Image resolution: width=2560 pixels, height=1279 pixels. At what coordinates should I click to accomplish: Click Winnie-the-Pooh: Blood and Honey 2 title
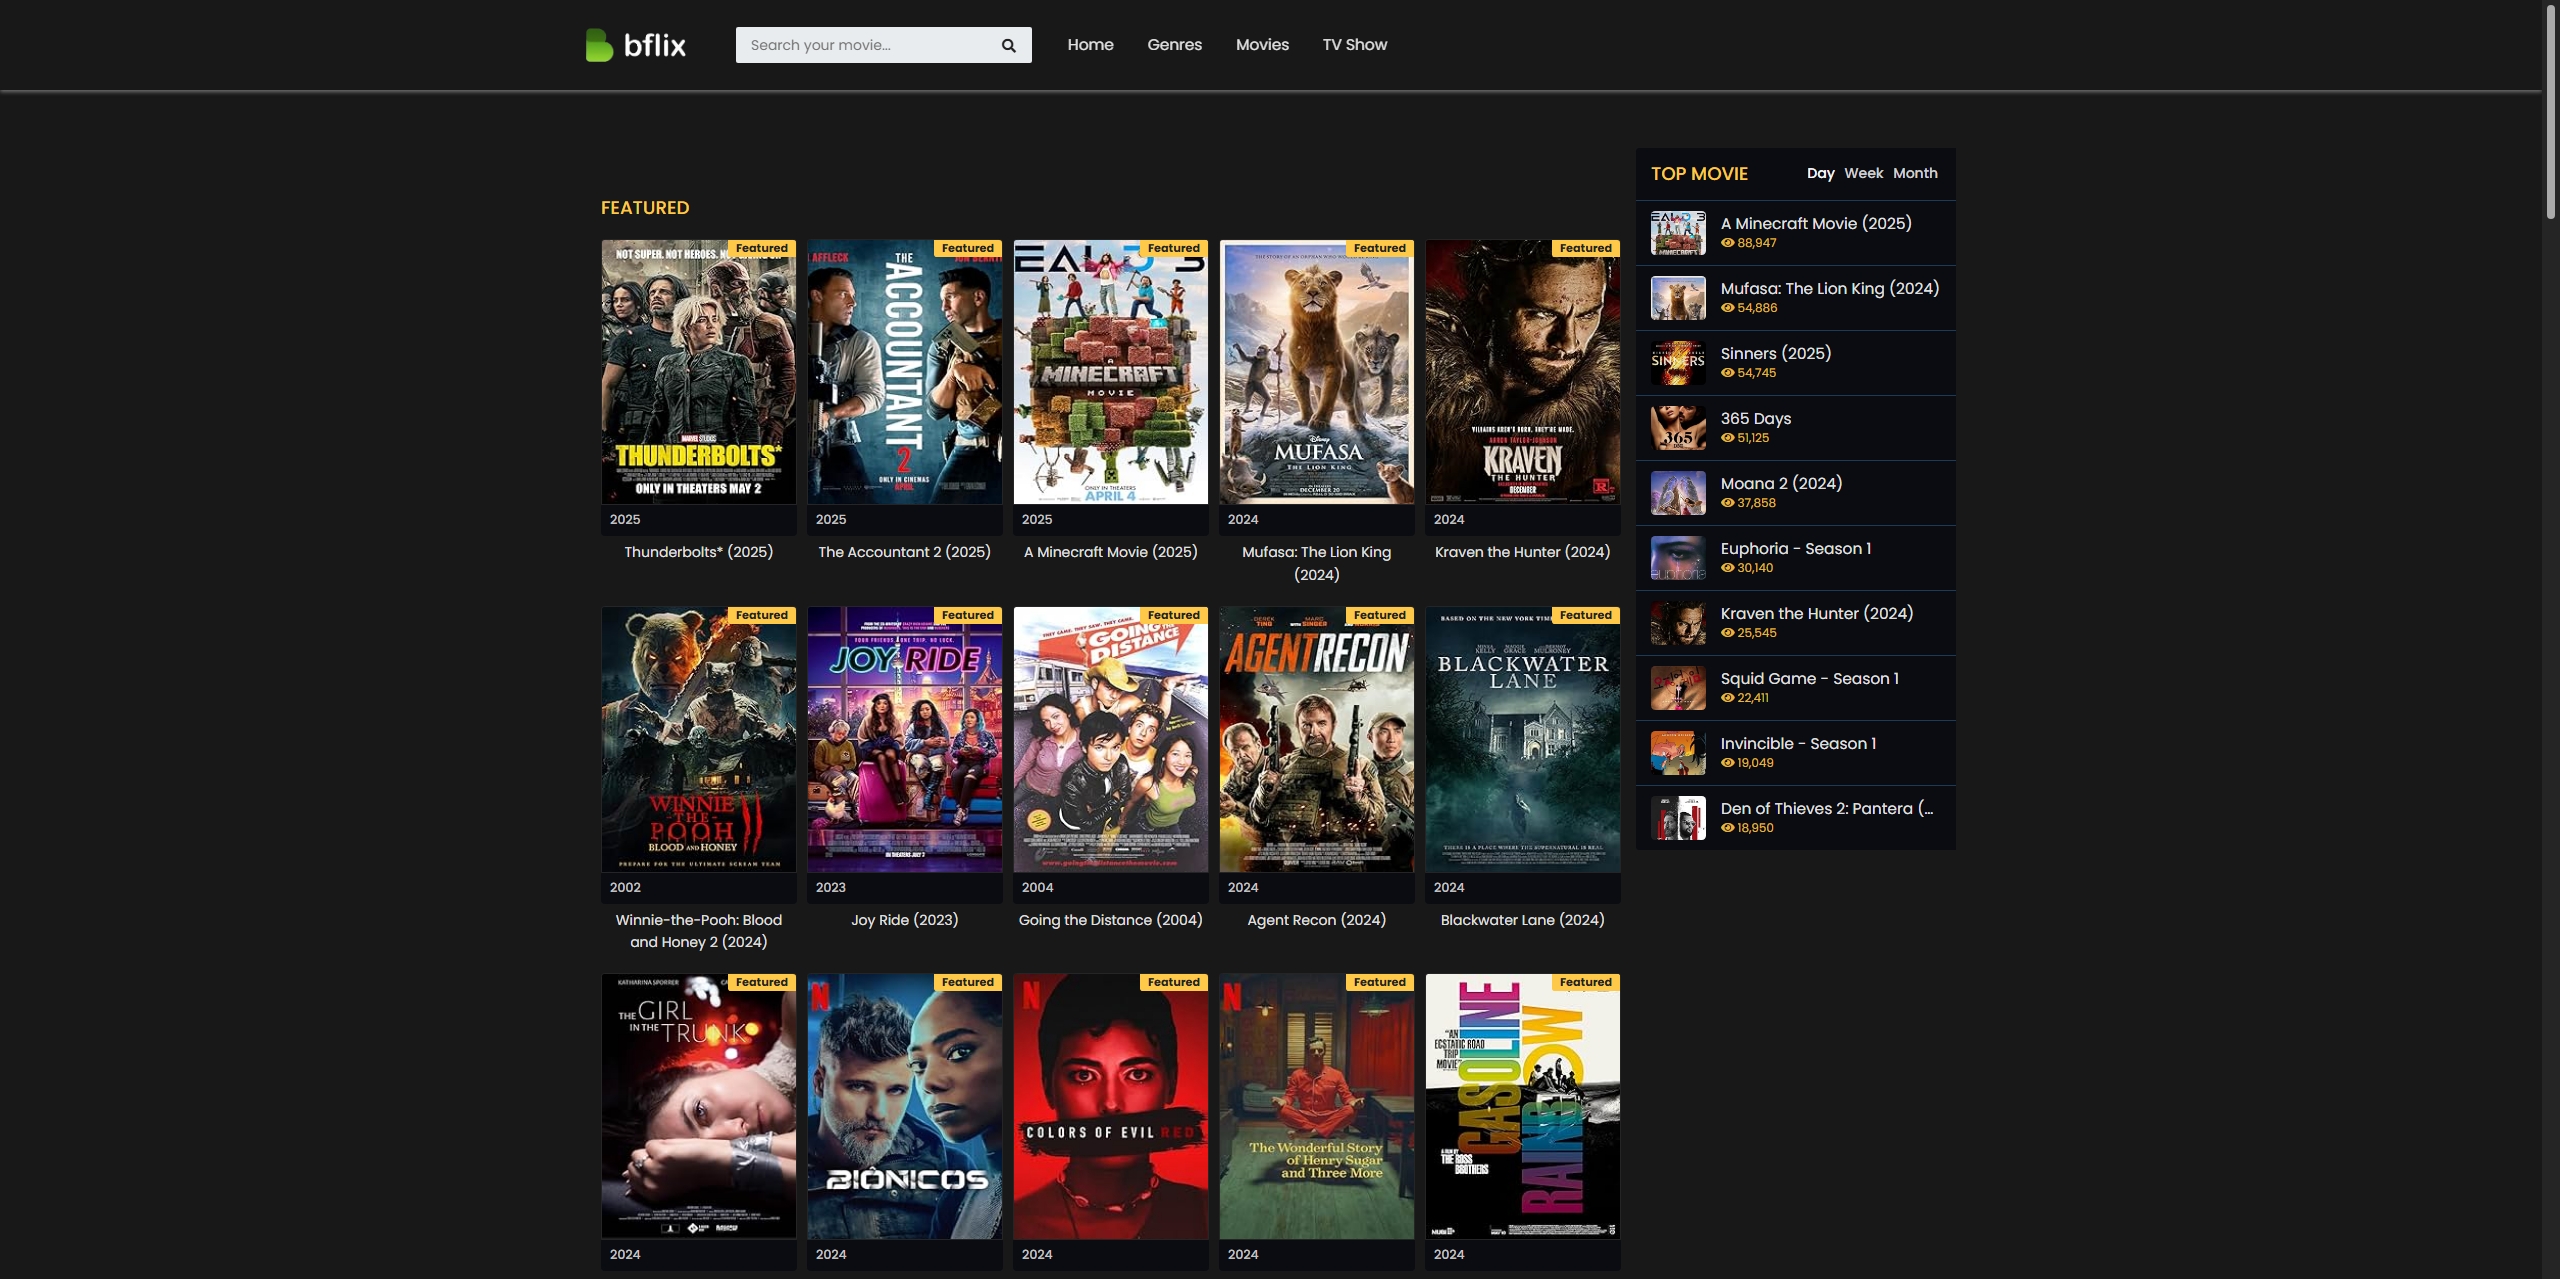coord(698,931)
